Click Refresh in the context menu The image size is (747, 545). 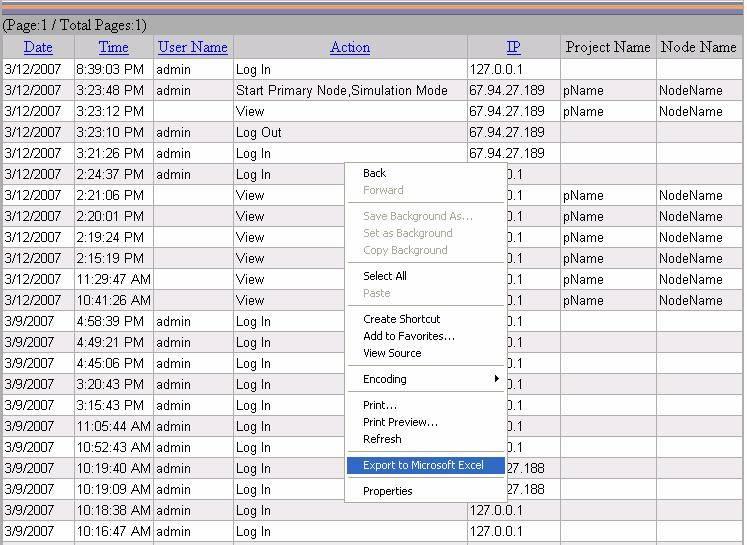[382, 439]
